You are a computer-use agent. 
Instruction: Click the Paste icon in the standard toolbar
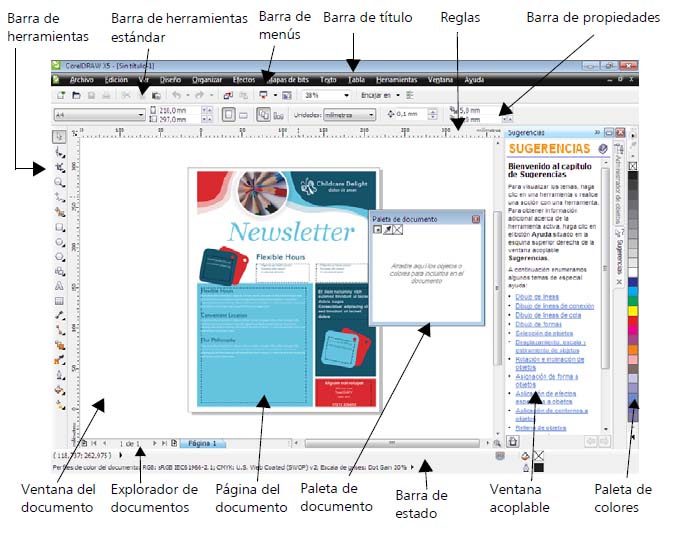[x=156, y=95]
